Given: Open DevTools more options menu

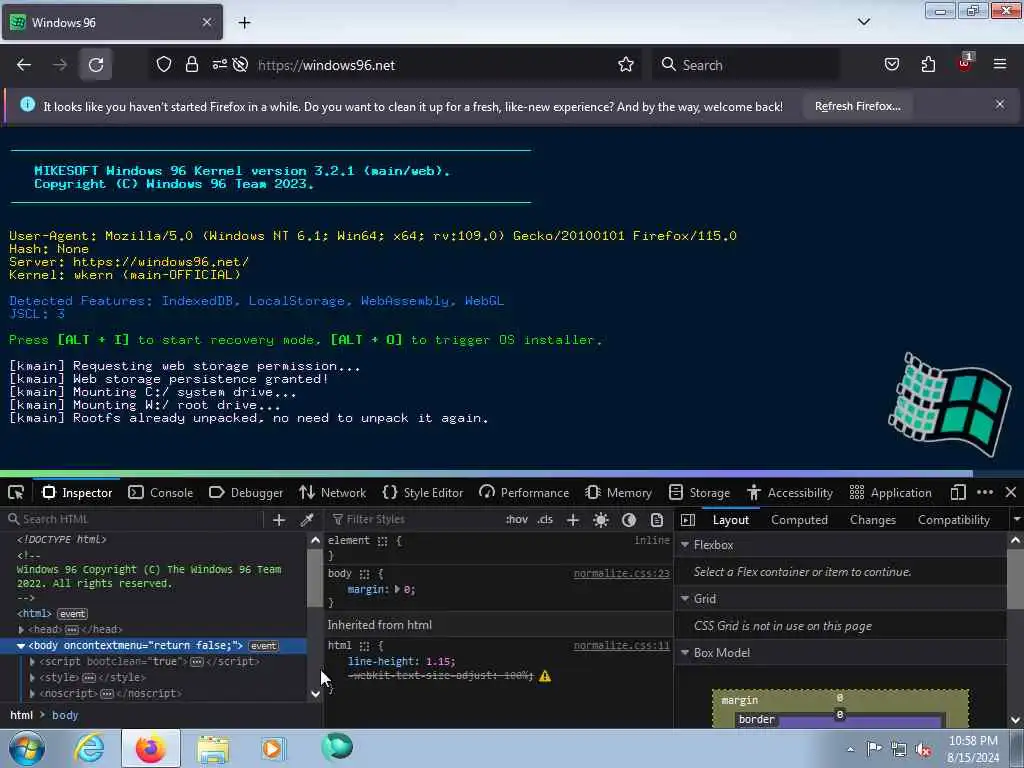Looking at the screenshot, I should coord(985,492).
